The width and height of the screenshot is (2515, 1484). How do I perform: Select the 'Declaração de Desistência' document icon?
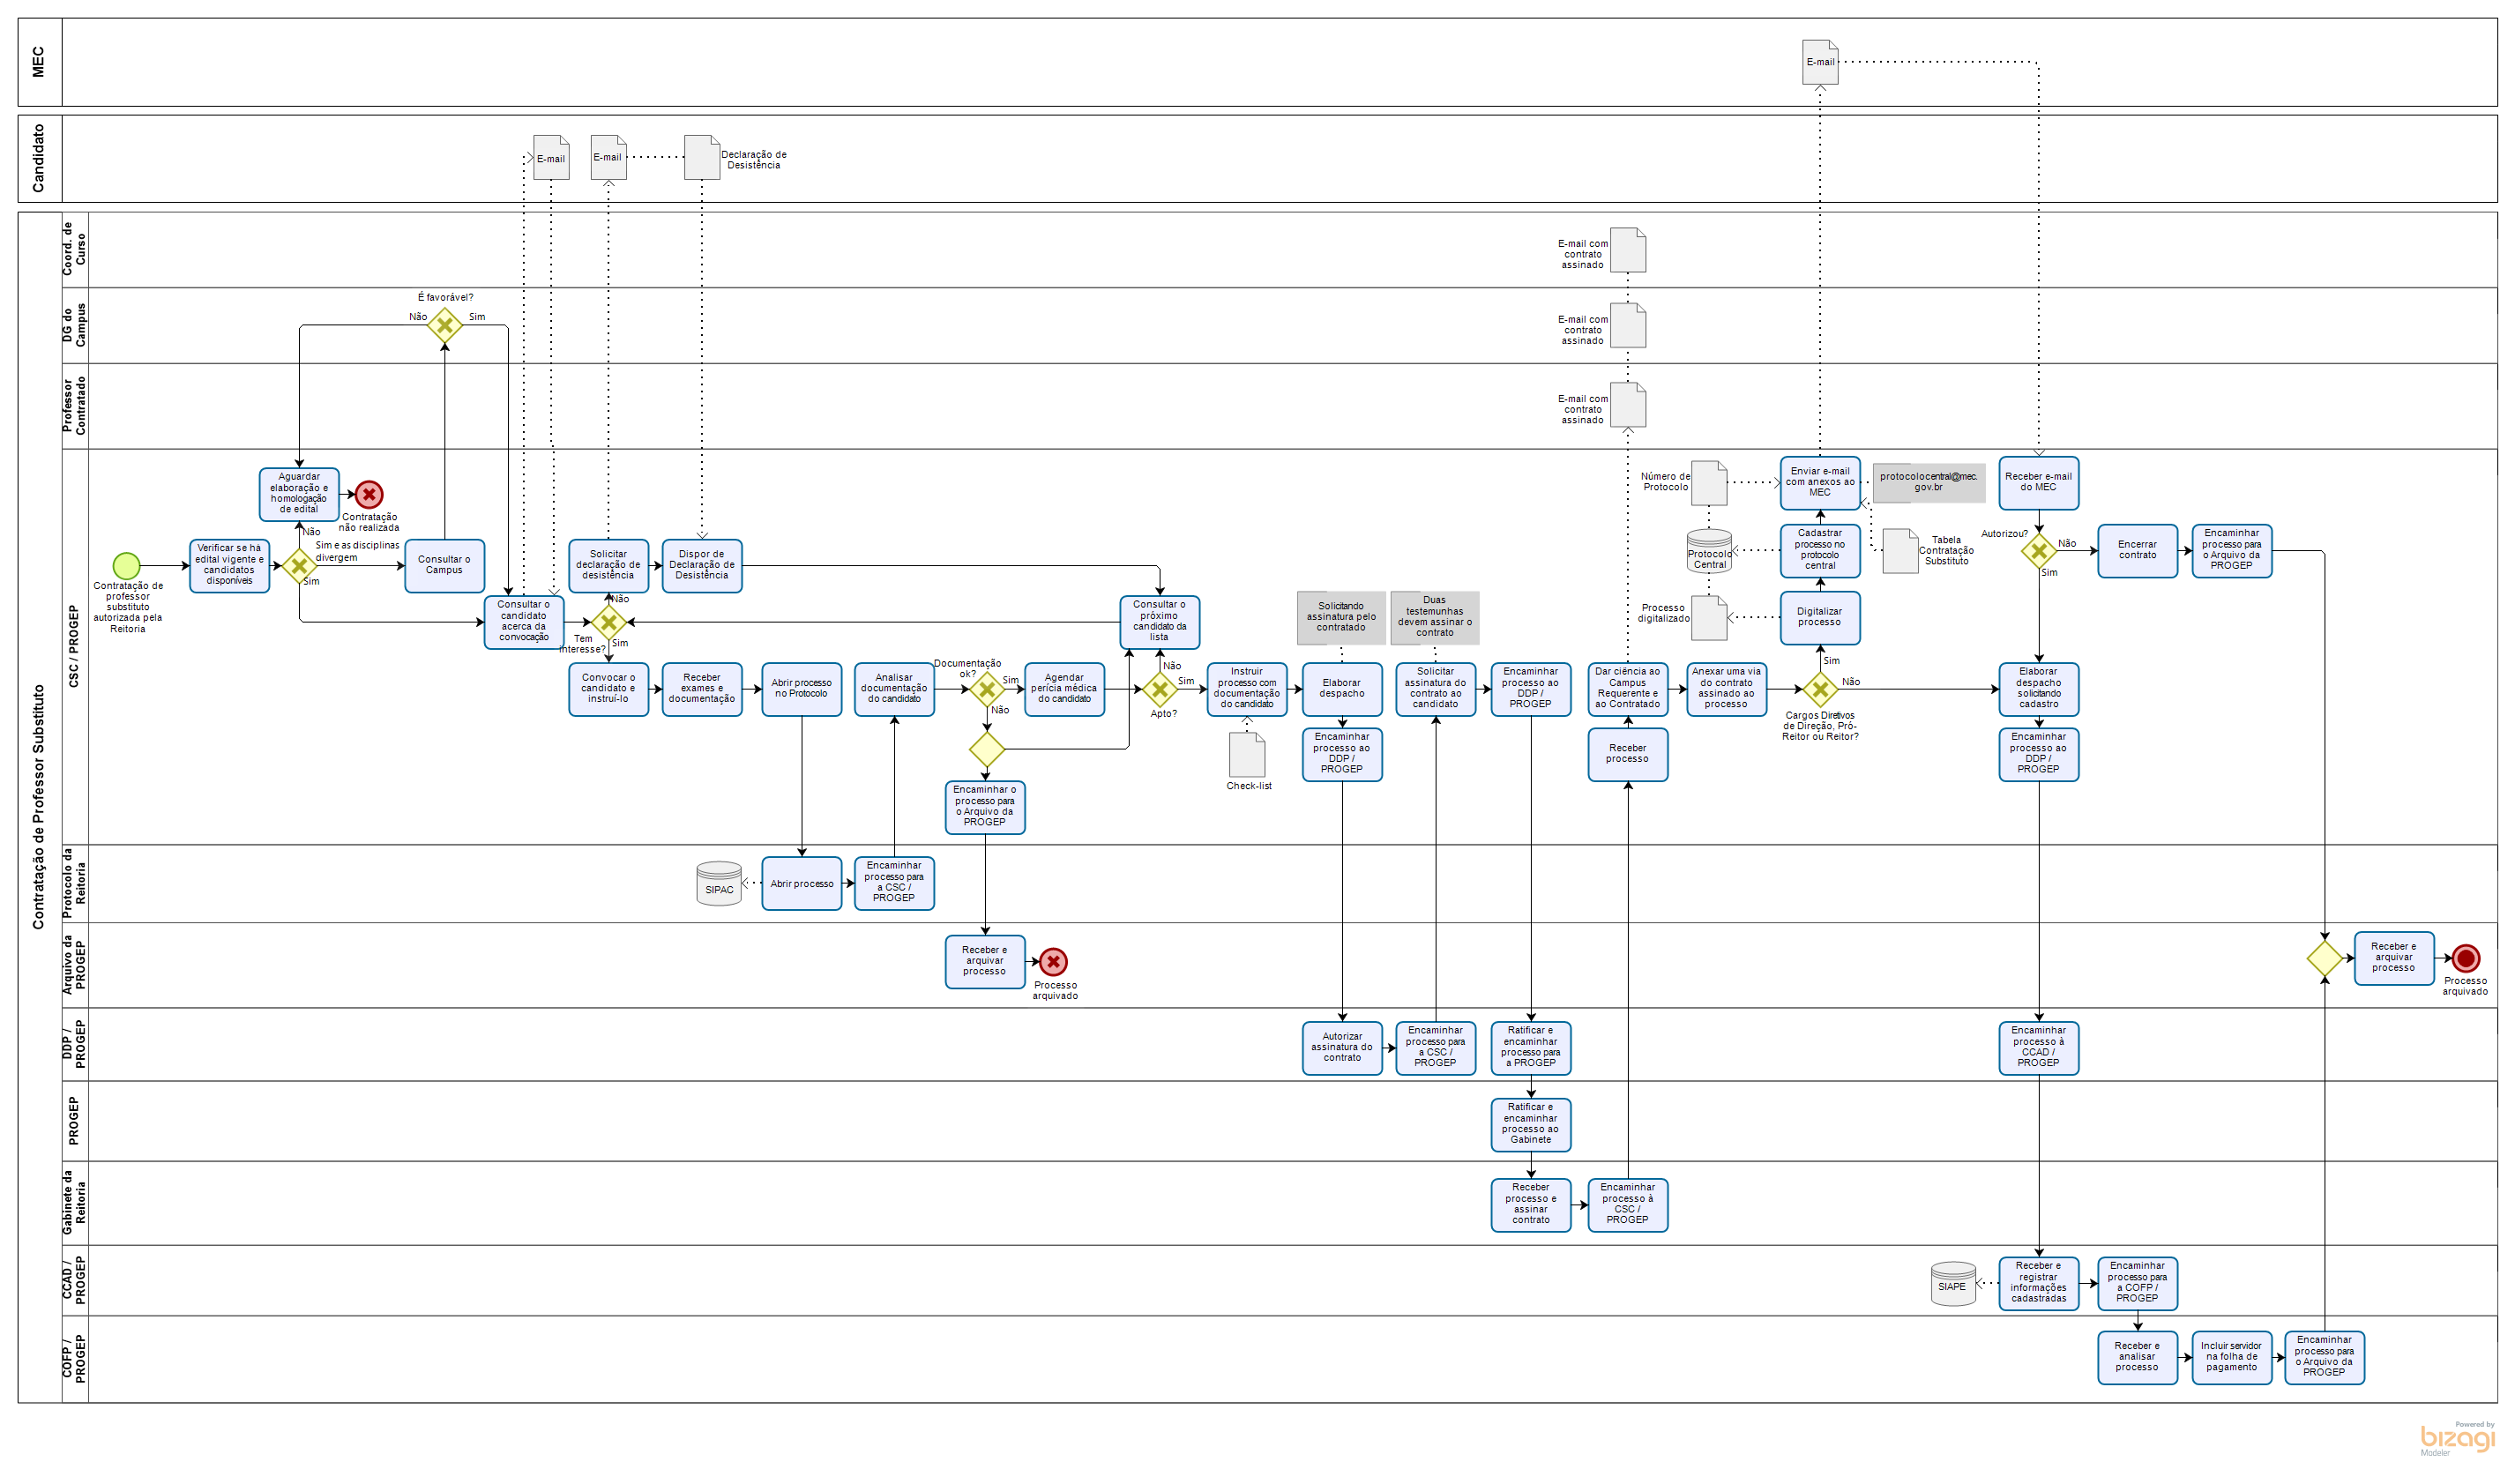[701, 158]
